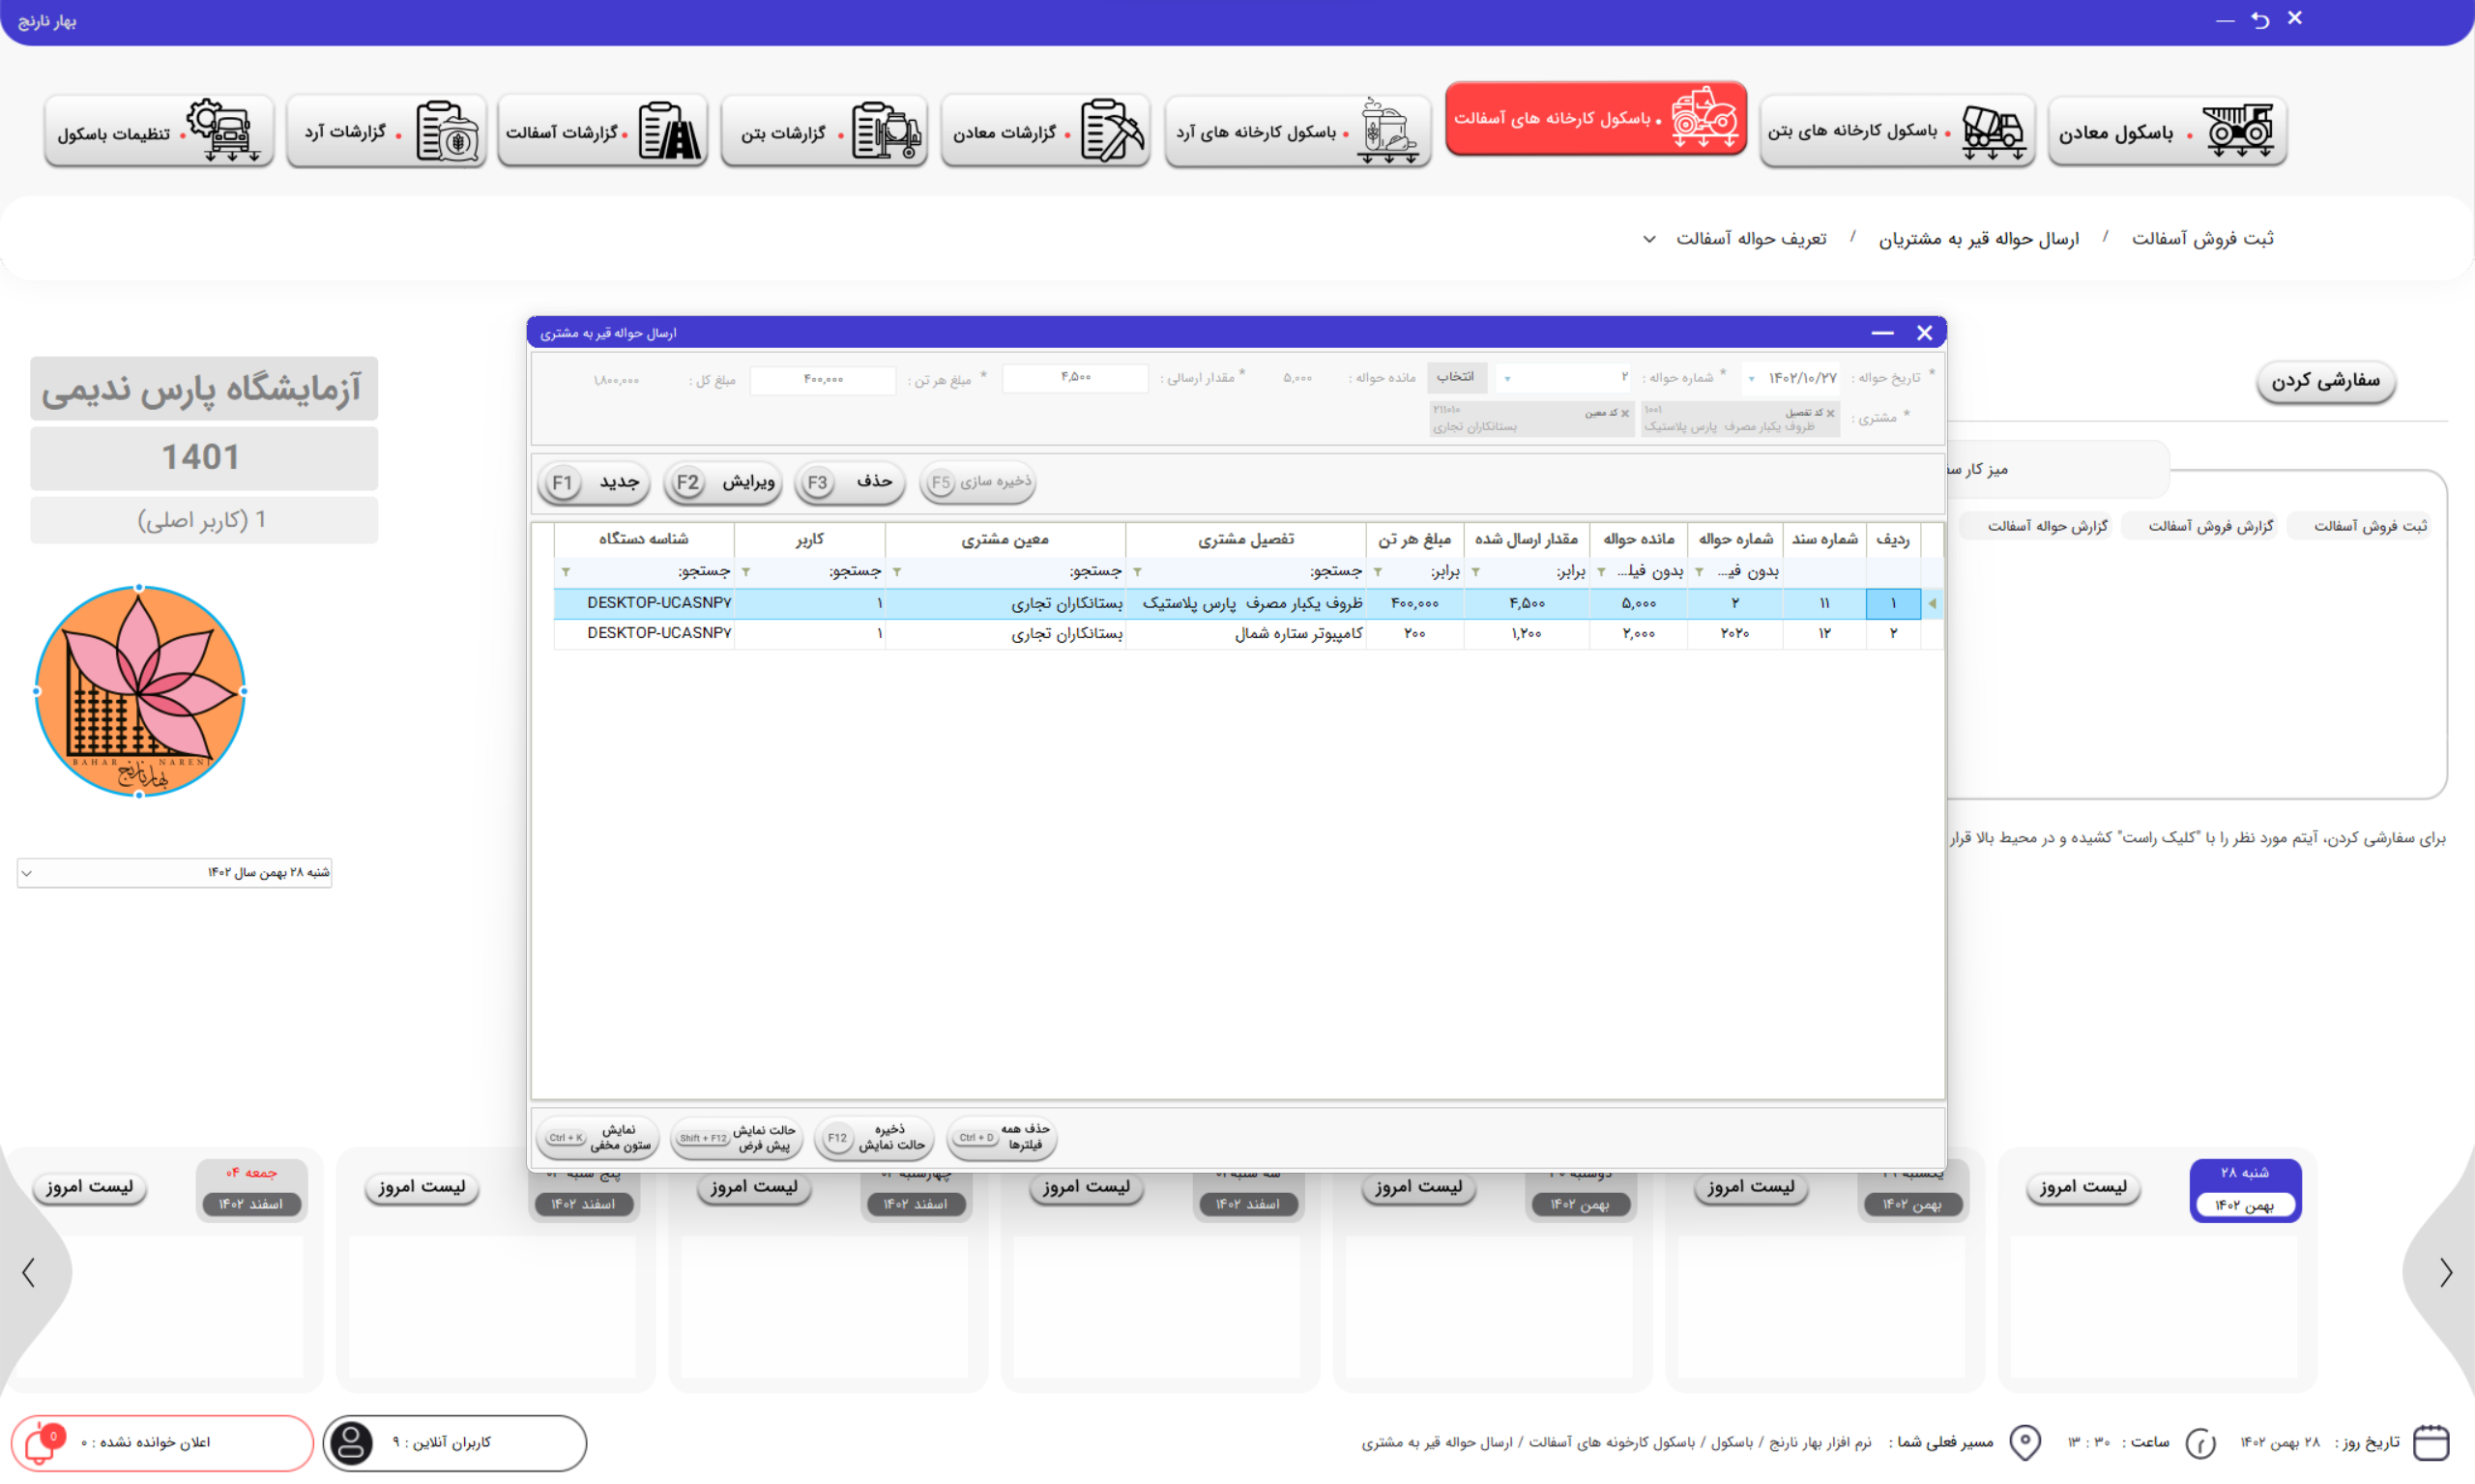This screenshot has width=2475, height=1484.
Task: Open the شماره حواله dropdown arrow
Action: click(1507, 379)
